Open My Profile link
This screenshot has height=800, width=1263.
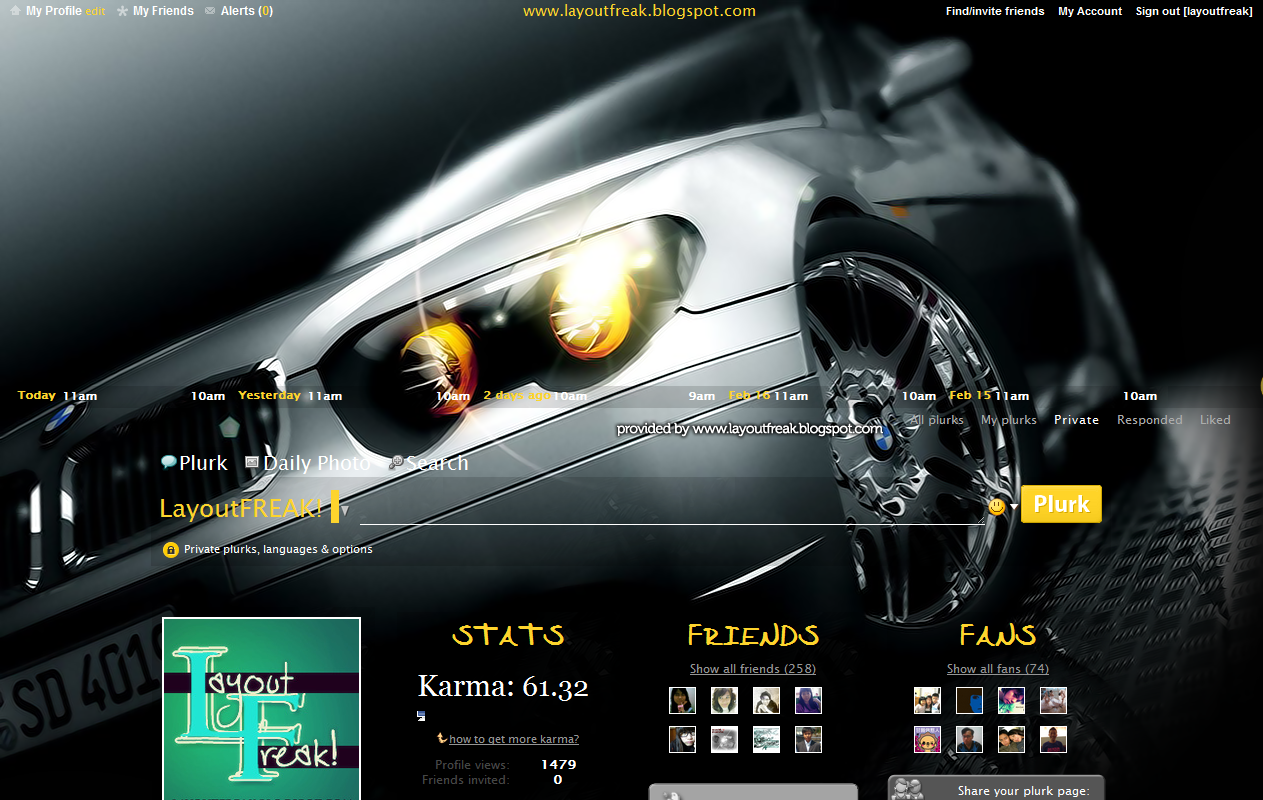point(54,11)
